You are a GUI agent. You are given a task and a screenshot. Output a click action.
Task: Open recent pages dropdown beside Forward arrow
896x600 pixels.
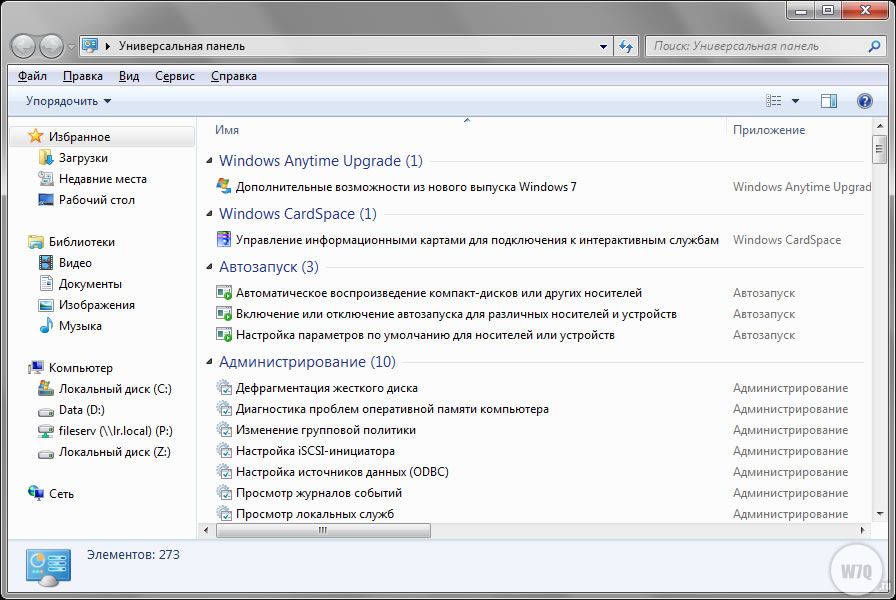[x=71, y=47]
